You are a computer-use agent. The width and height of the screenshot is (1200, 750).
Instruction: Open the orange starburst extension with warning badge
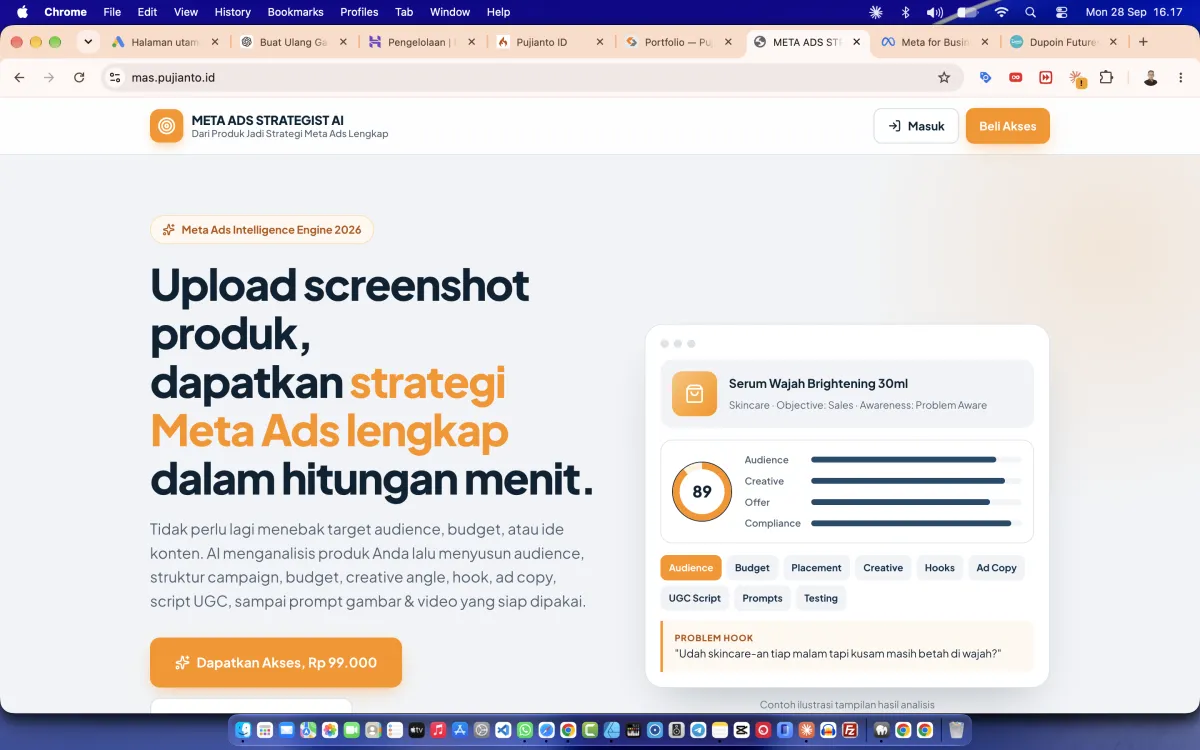tap(1077, 78)
